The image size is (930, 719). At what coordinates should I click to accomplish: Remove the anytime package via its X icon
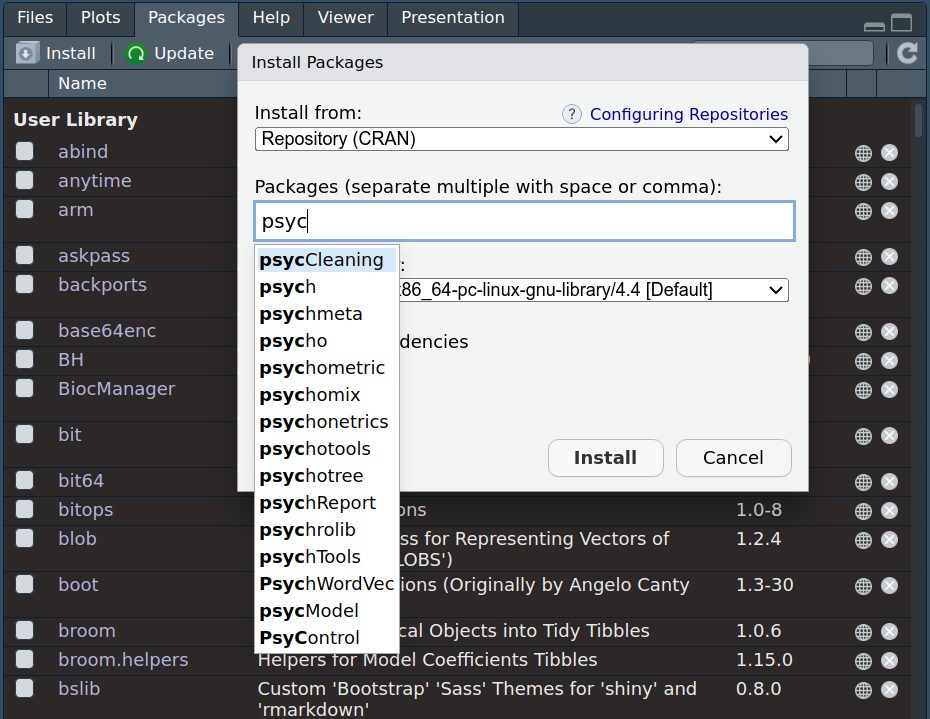tap(889, 182)
